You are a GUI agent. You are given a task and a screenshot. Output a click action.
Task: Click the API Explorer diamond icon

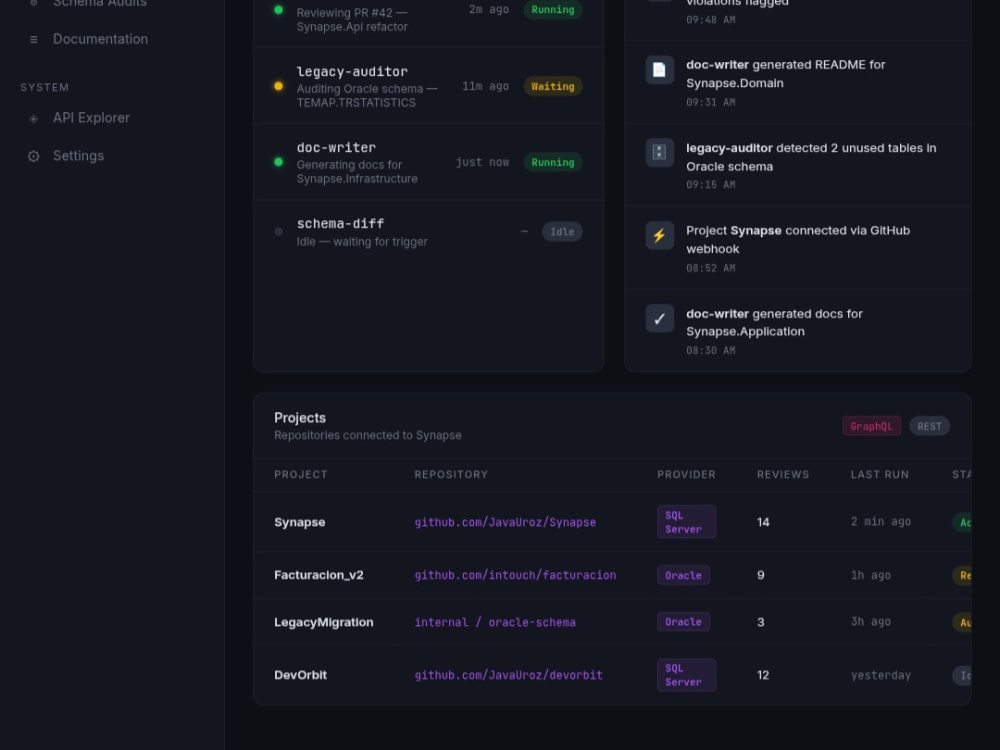coord(34,119)
